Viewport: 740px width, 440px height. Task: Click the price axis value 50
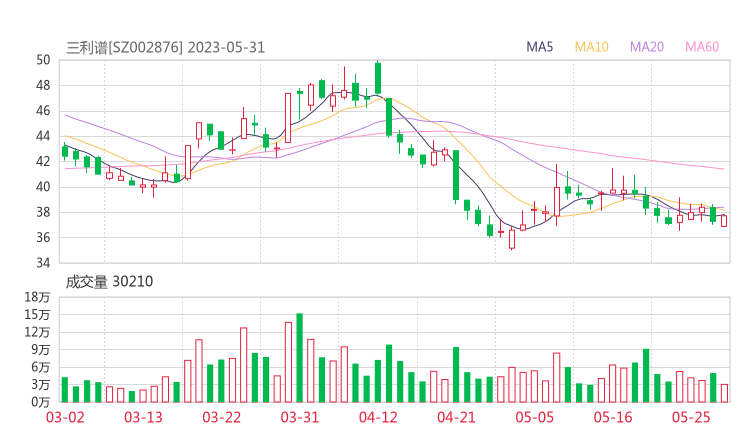tap(43, 60)
